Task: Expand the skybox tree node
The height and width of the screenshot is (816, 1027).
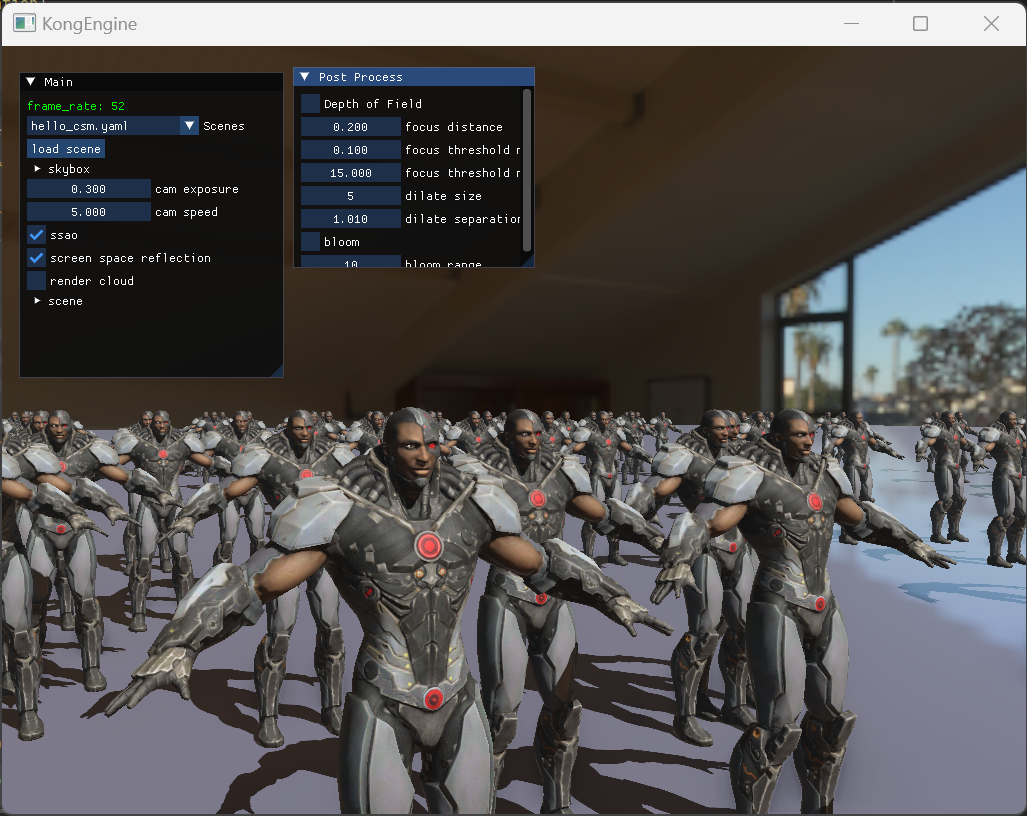Action: click(37, 169)
